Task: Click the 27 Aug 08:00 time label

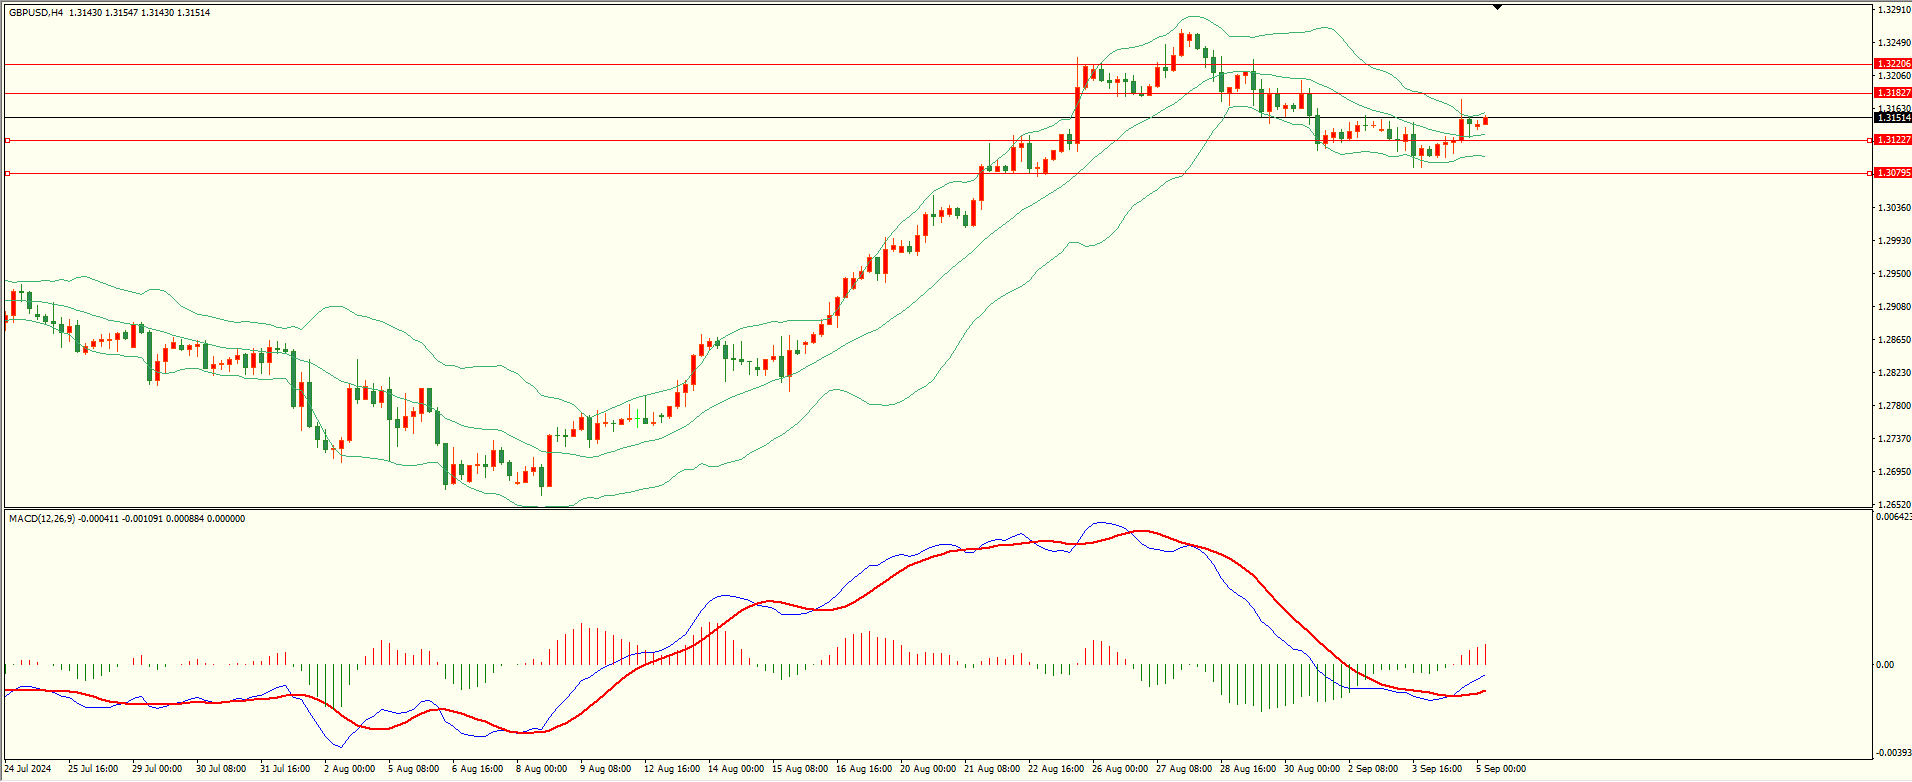Action: (x=1184, y=769)
